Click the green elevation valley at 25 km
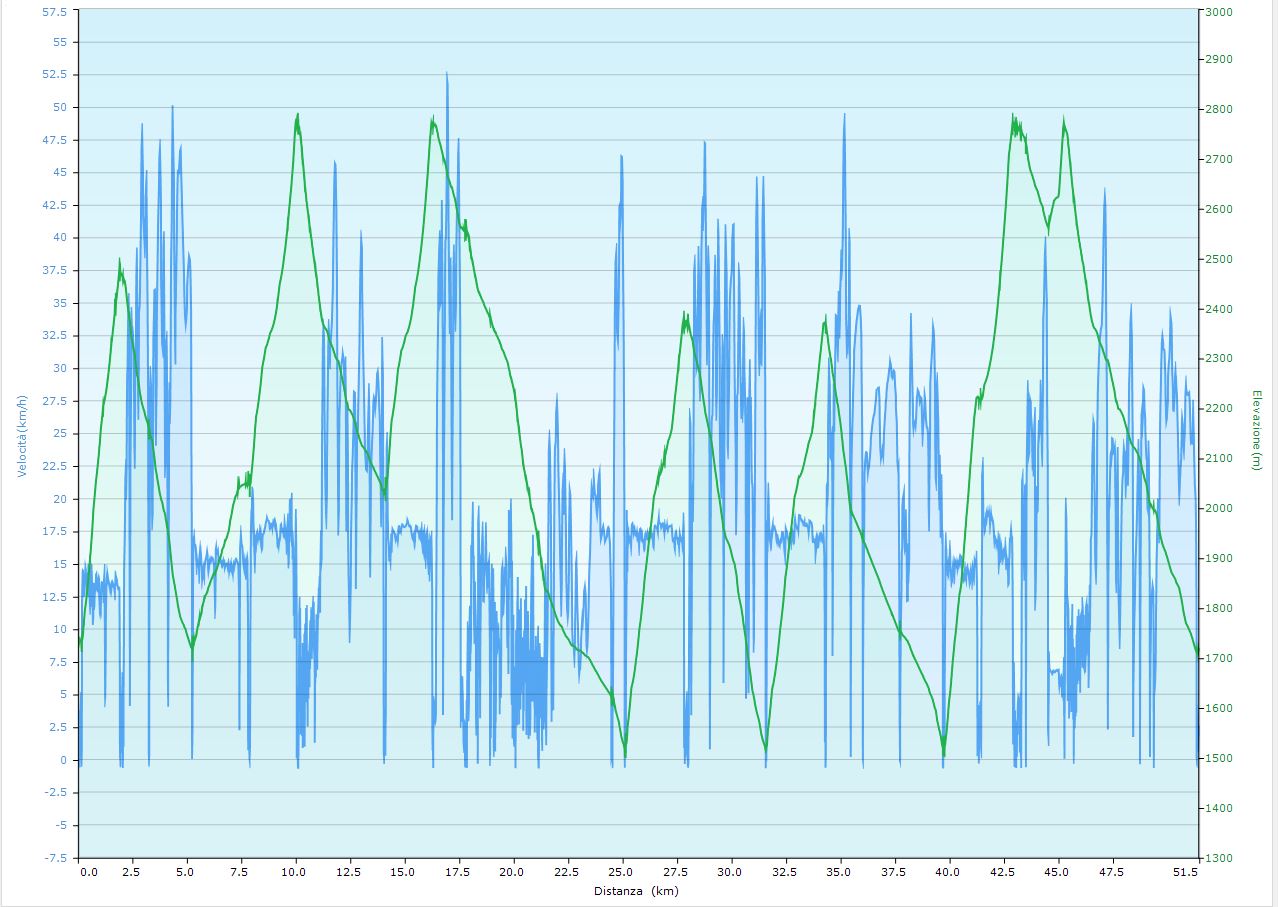The image size is (1278, 907). [x=625, y=755]
